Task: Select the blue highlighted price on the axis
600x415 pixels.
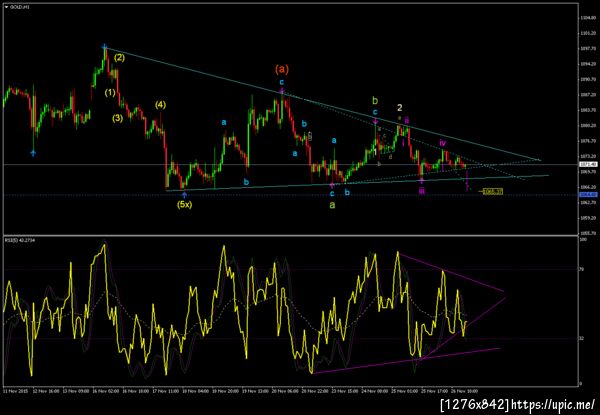Action: (x=589, y=195)
